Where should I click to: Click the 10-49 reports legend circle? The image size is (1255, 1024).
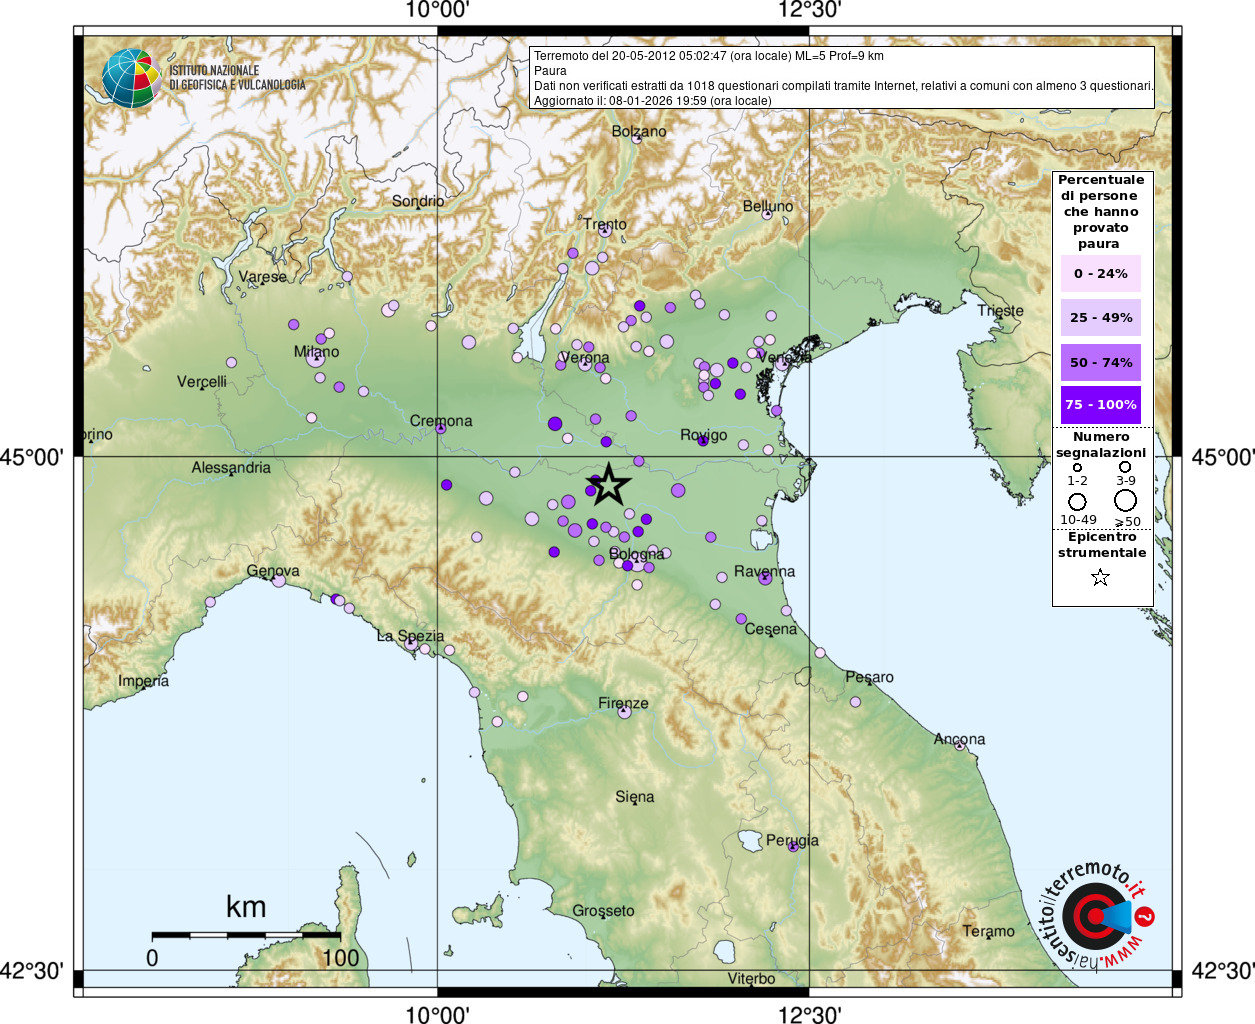(1077, 501)
